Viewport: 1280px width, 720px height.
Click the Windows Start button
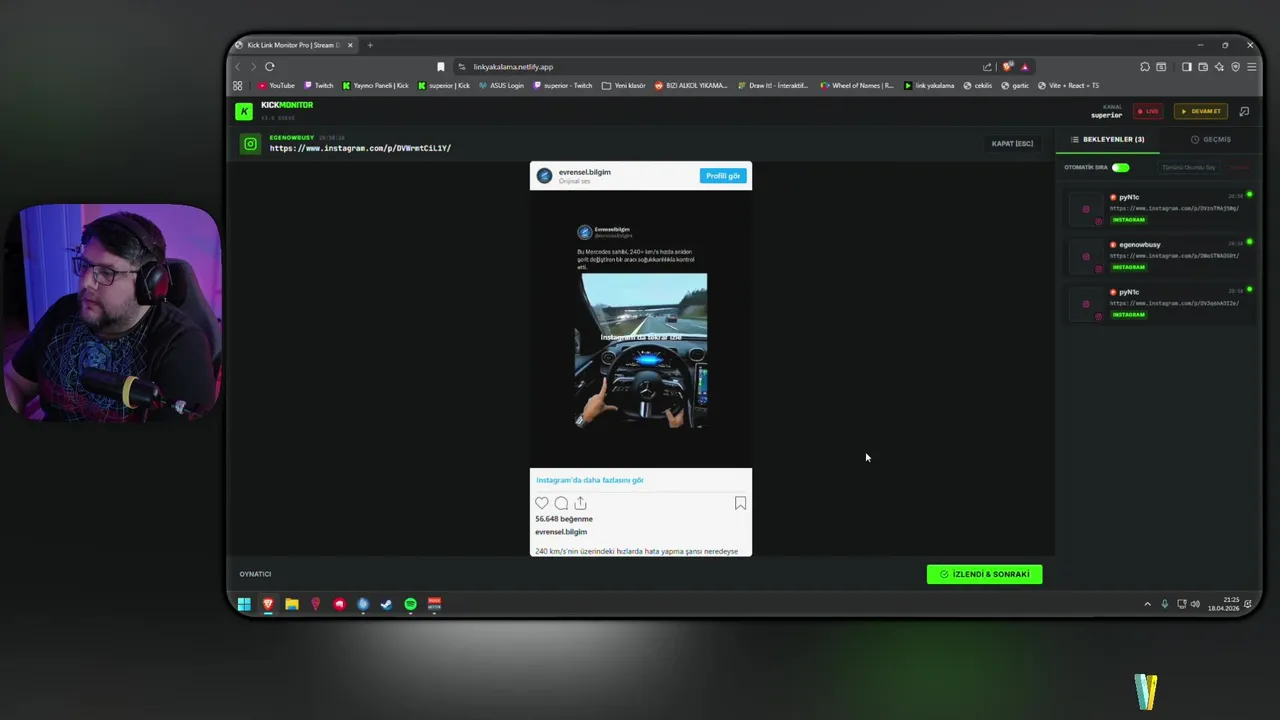click(244, 604)
